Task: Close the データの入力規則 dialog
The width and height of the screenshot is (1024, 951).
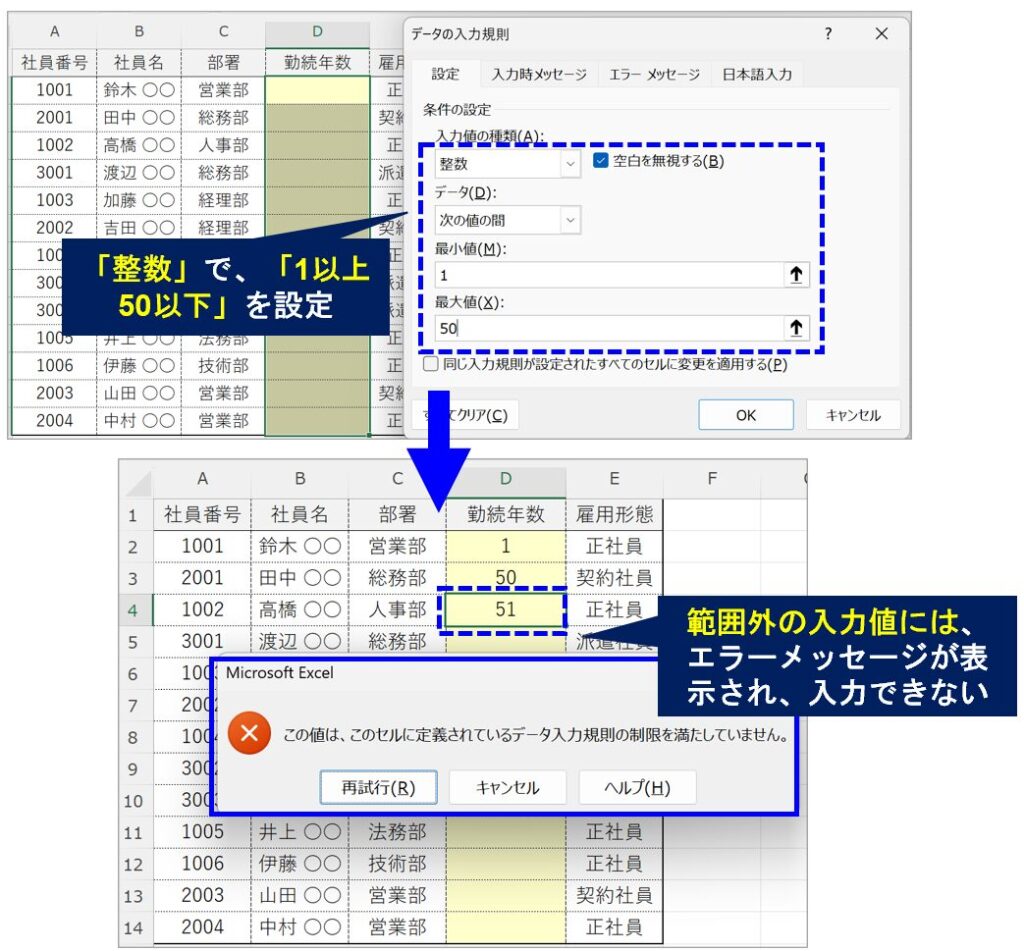Action: click(x=881, y=34)
